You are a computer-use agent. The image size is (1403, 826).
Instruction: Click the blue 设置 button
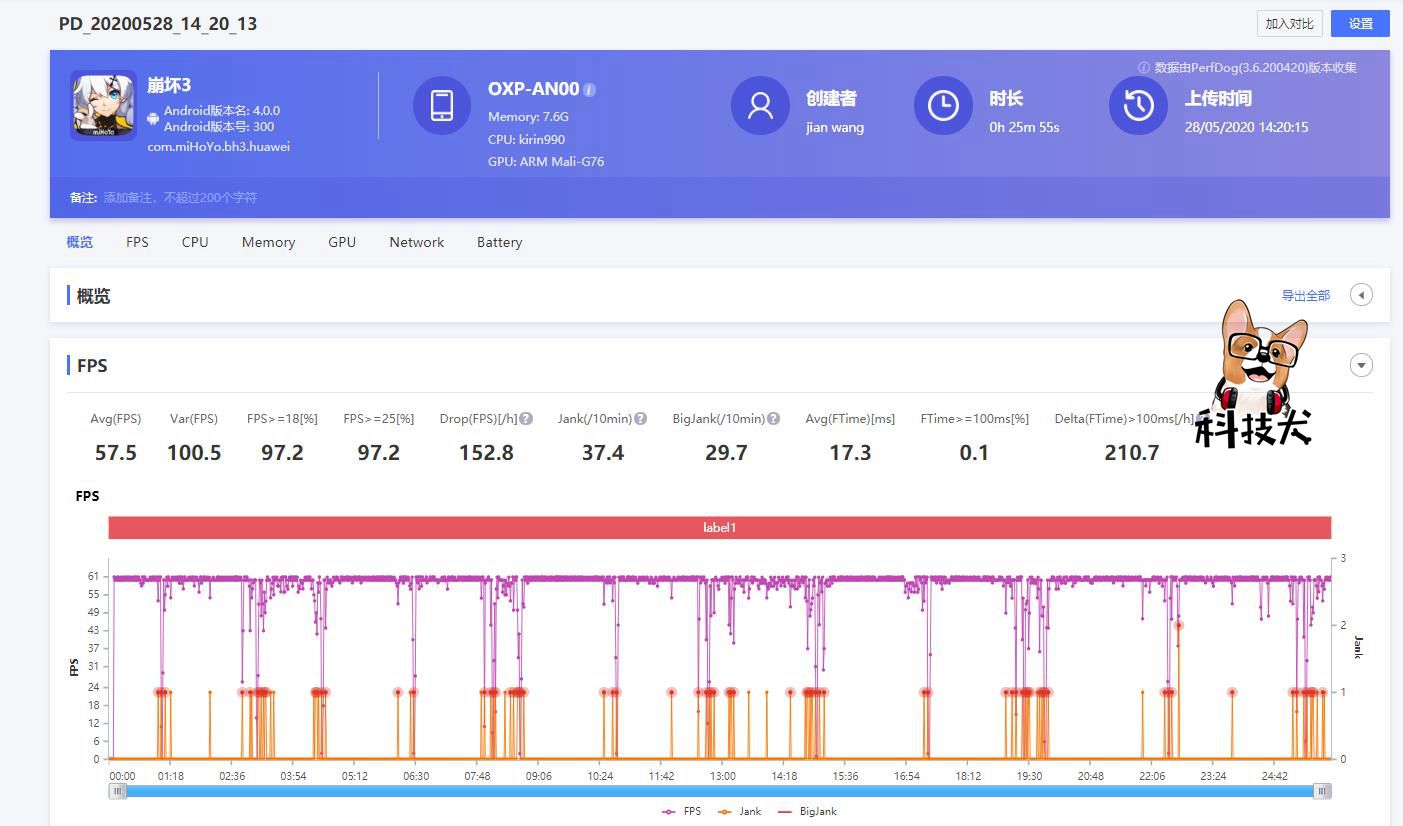click(x=1360, y=24)
